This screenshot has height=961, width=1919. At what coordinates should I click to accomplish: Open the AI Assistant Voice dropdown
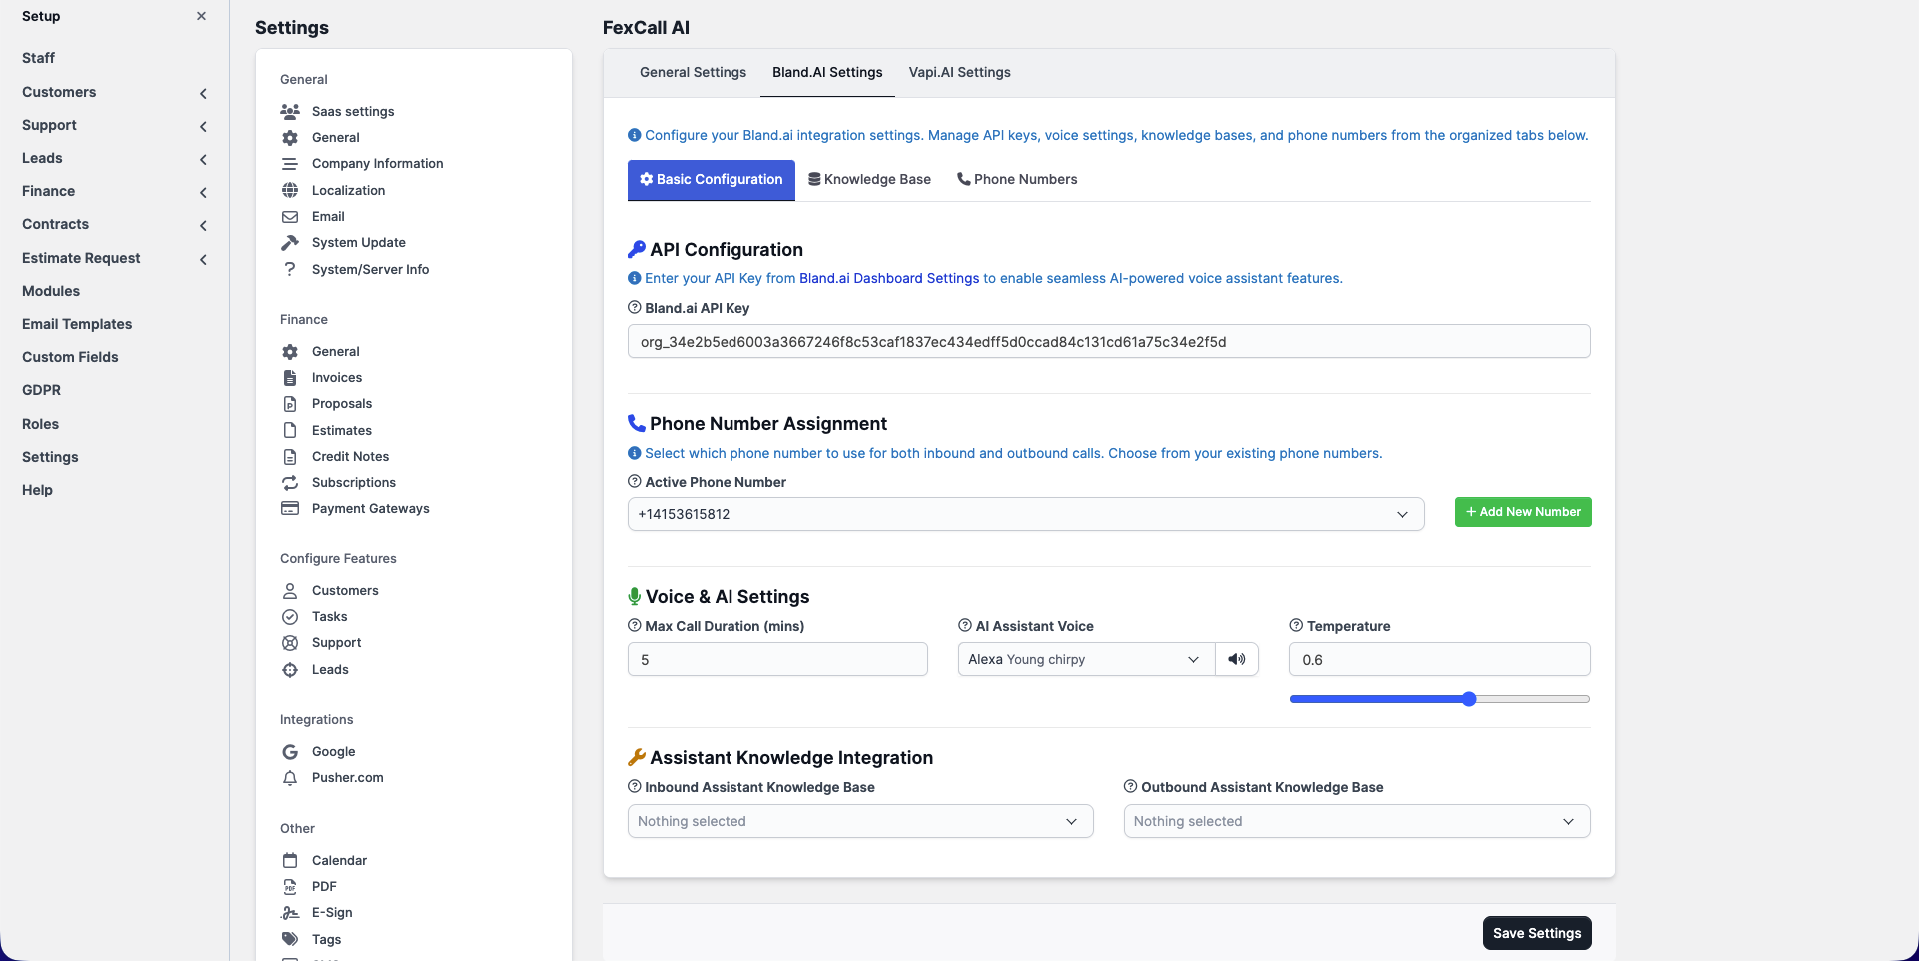click(x=1085, y=659)
